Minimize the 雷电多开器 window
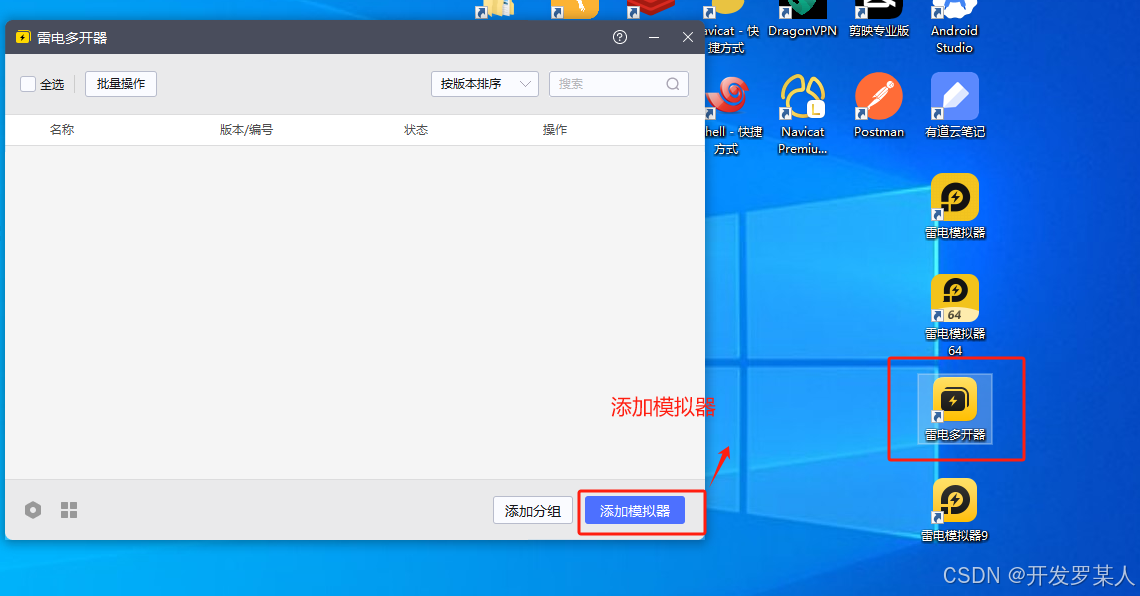The width and height of the screenshot is (1140, 596). (x=654, y=37)
